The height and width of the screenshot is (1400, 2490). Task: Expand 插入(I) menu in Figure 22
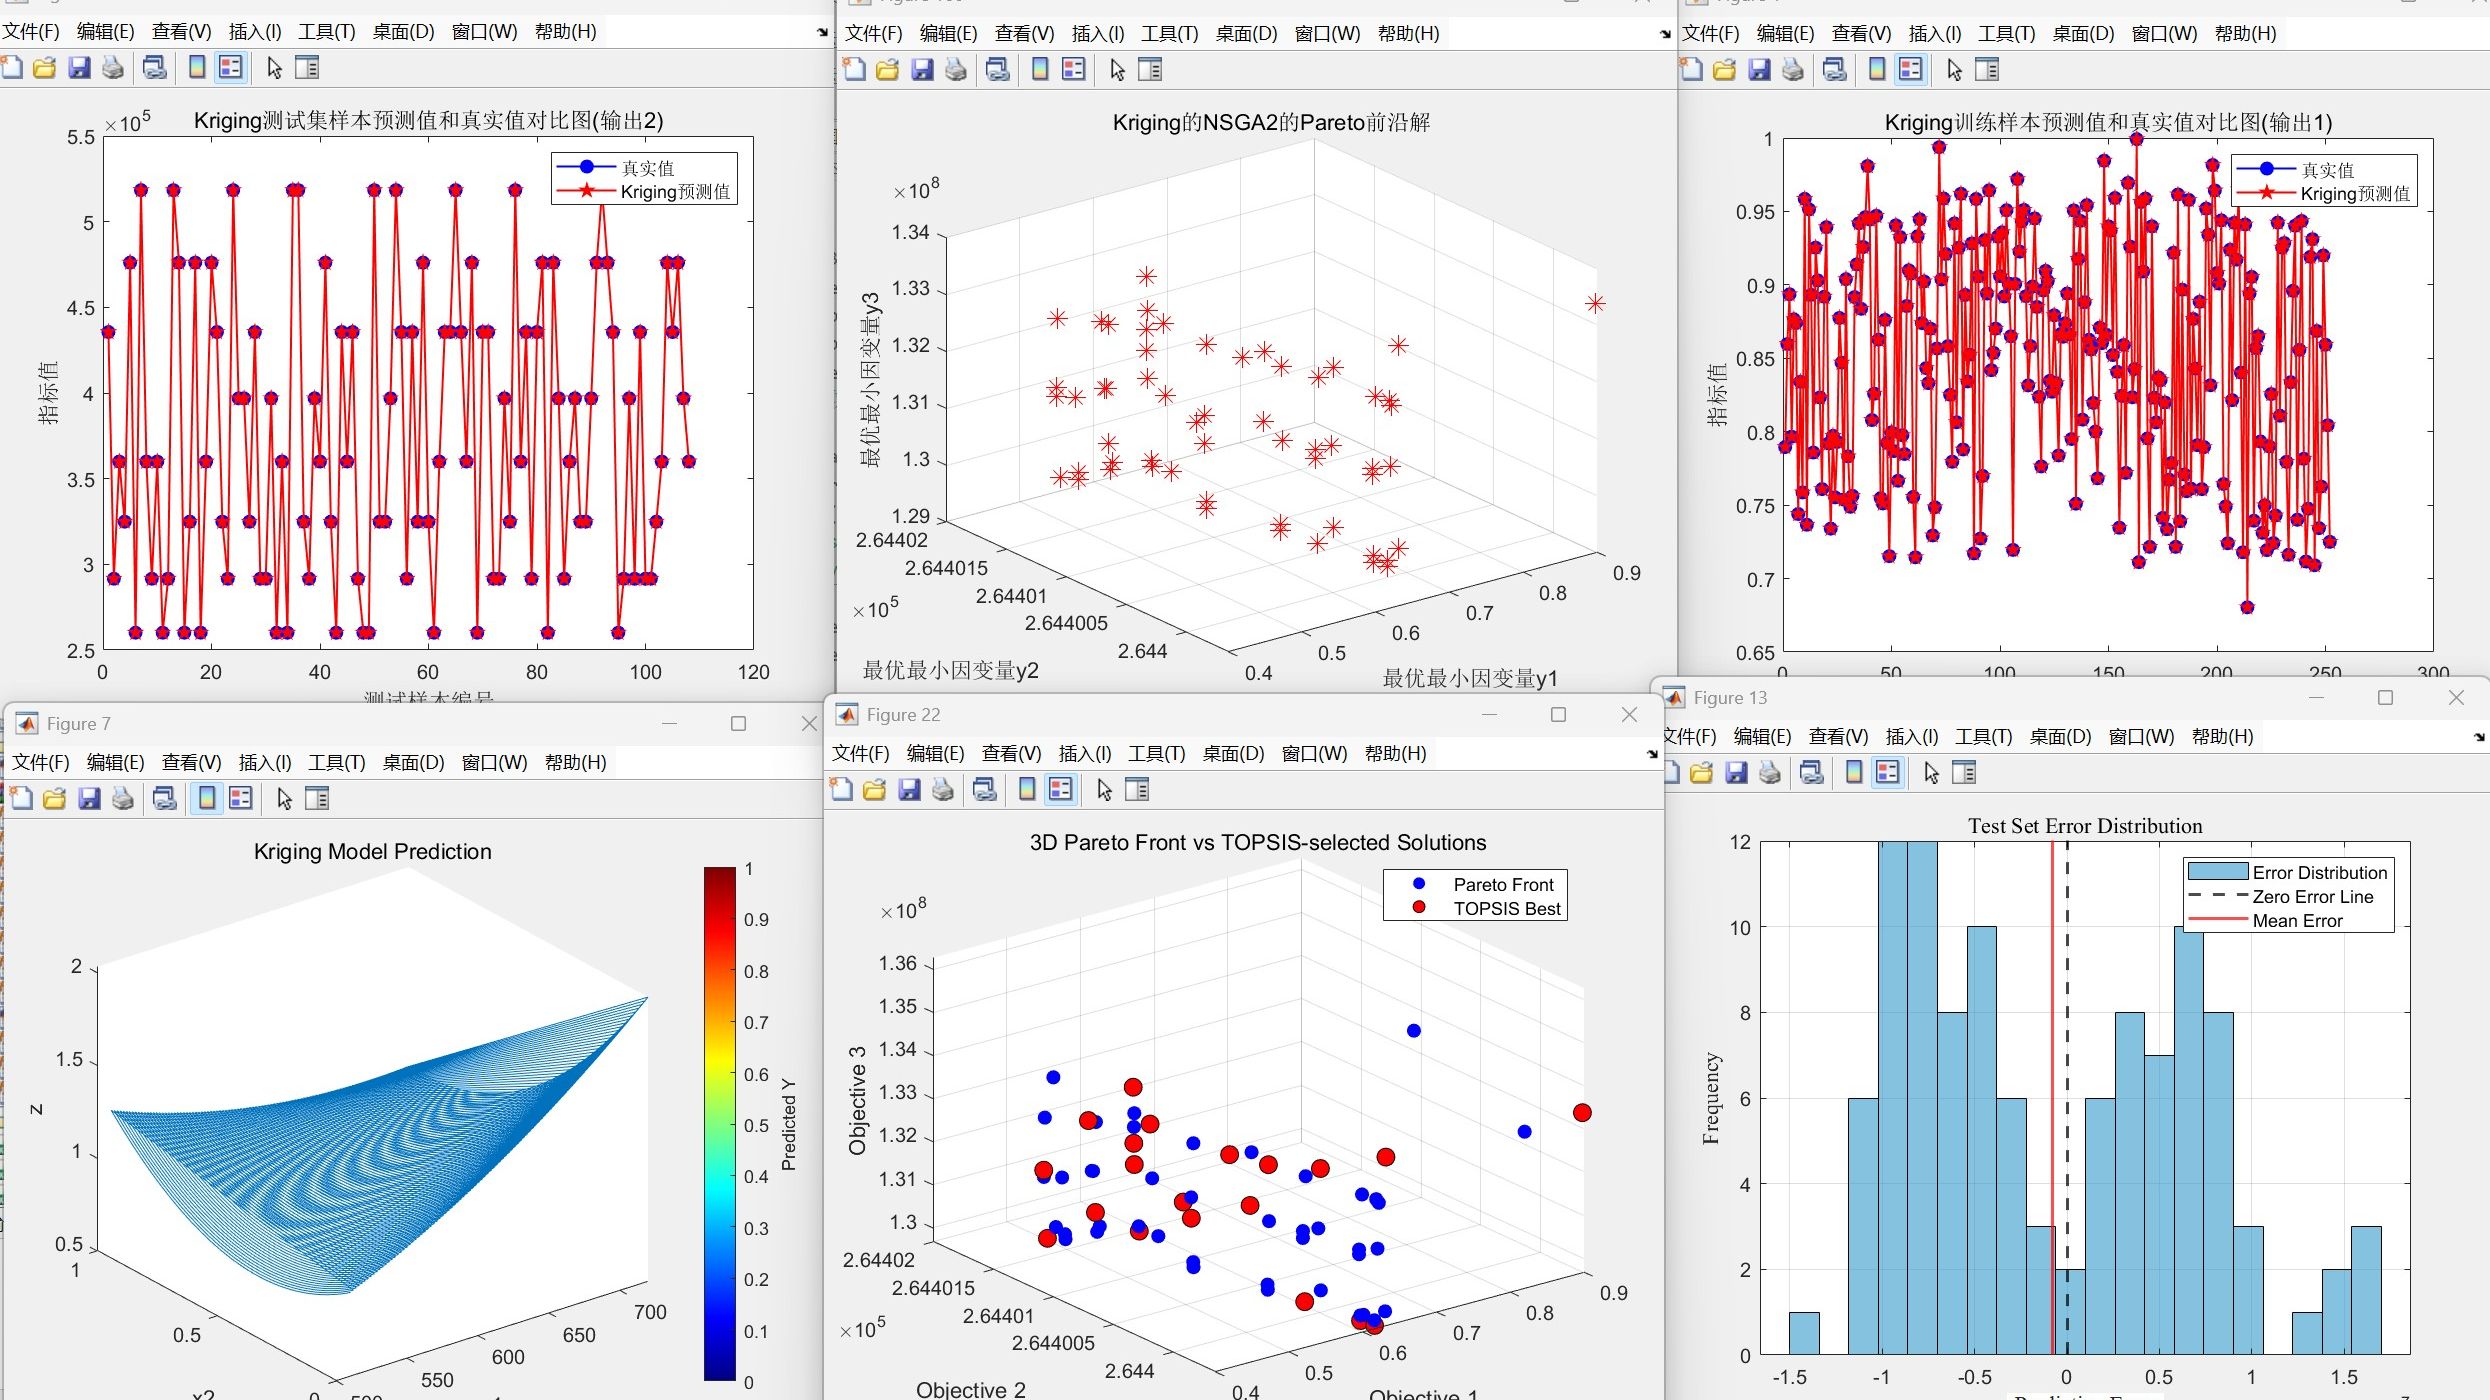pos(1084,753)
